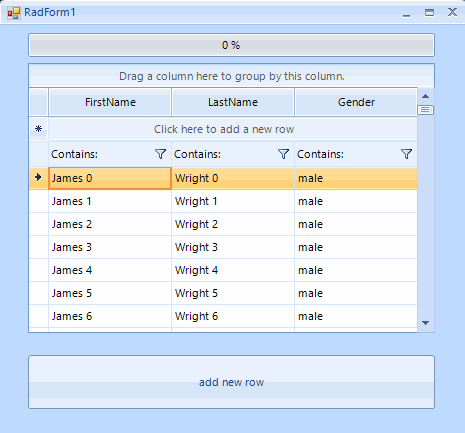Click 'Click here to add a new row'
The width and height of the screenshot is (465, 433).
pyautogui.click(x=224, y=129)
